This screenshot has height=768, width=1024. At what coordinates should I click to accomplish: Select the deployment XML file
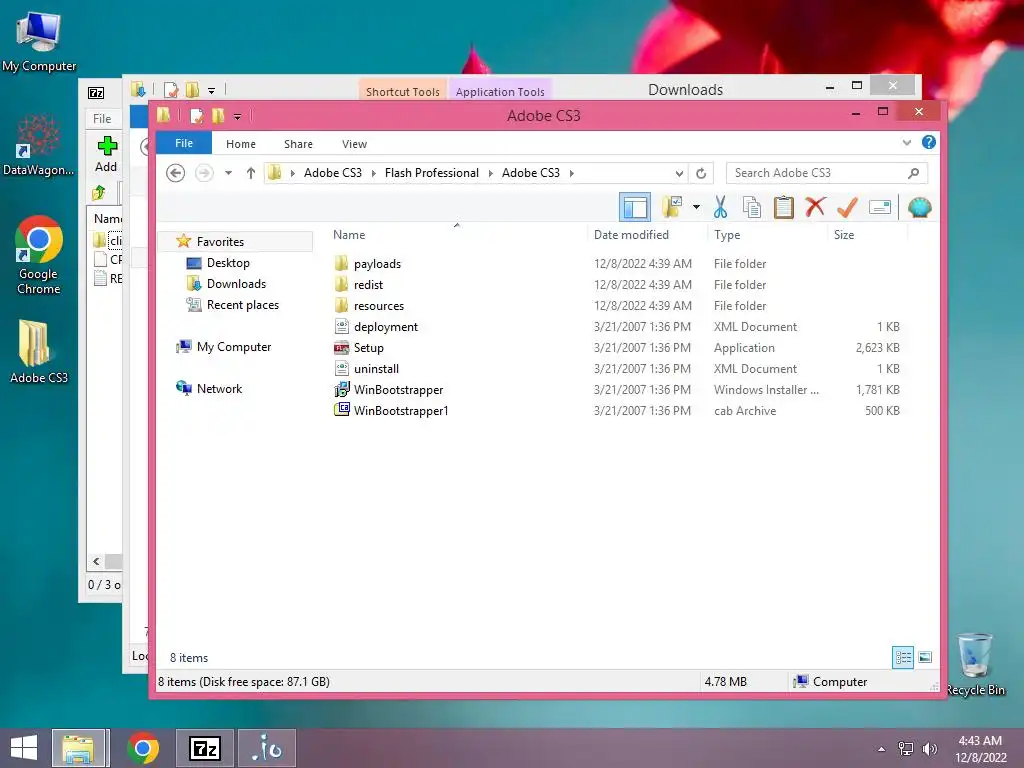pos(385,327)
